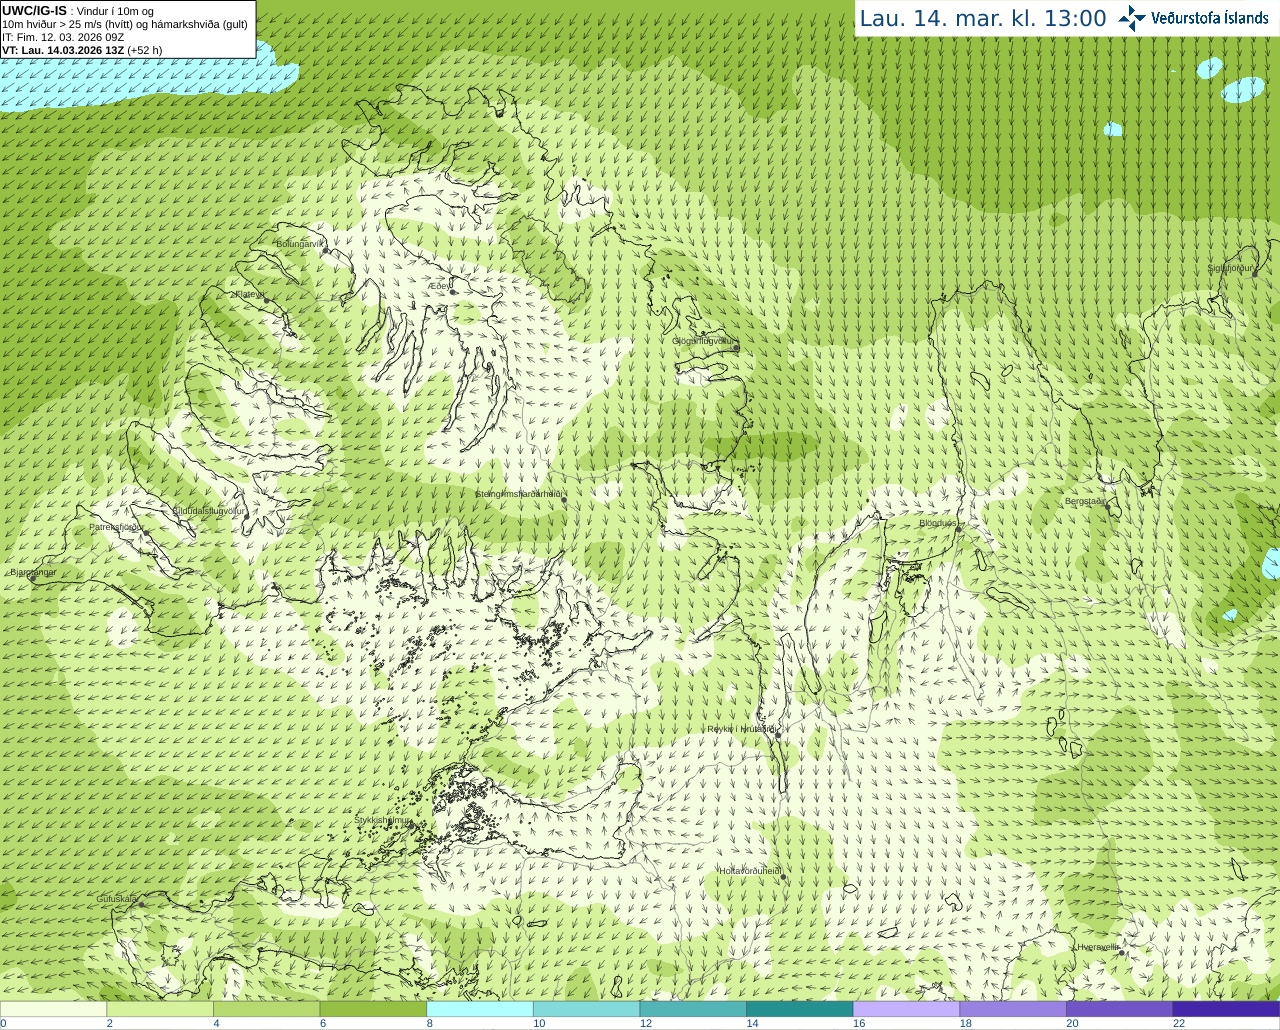Click the legend scale value 8
This screenshot has height=1030, width=1280.
point(429,1023)
